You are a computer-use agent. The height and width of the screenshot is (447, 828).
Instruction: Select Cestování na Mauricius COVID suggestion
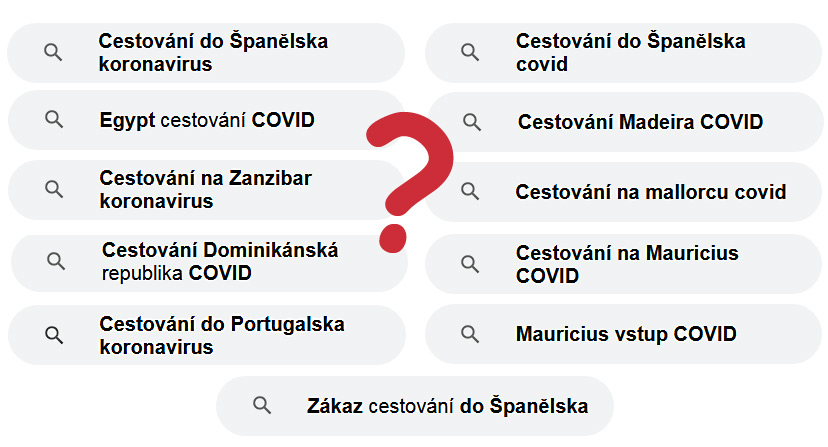(627, 264)
